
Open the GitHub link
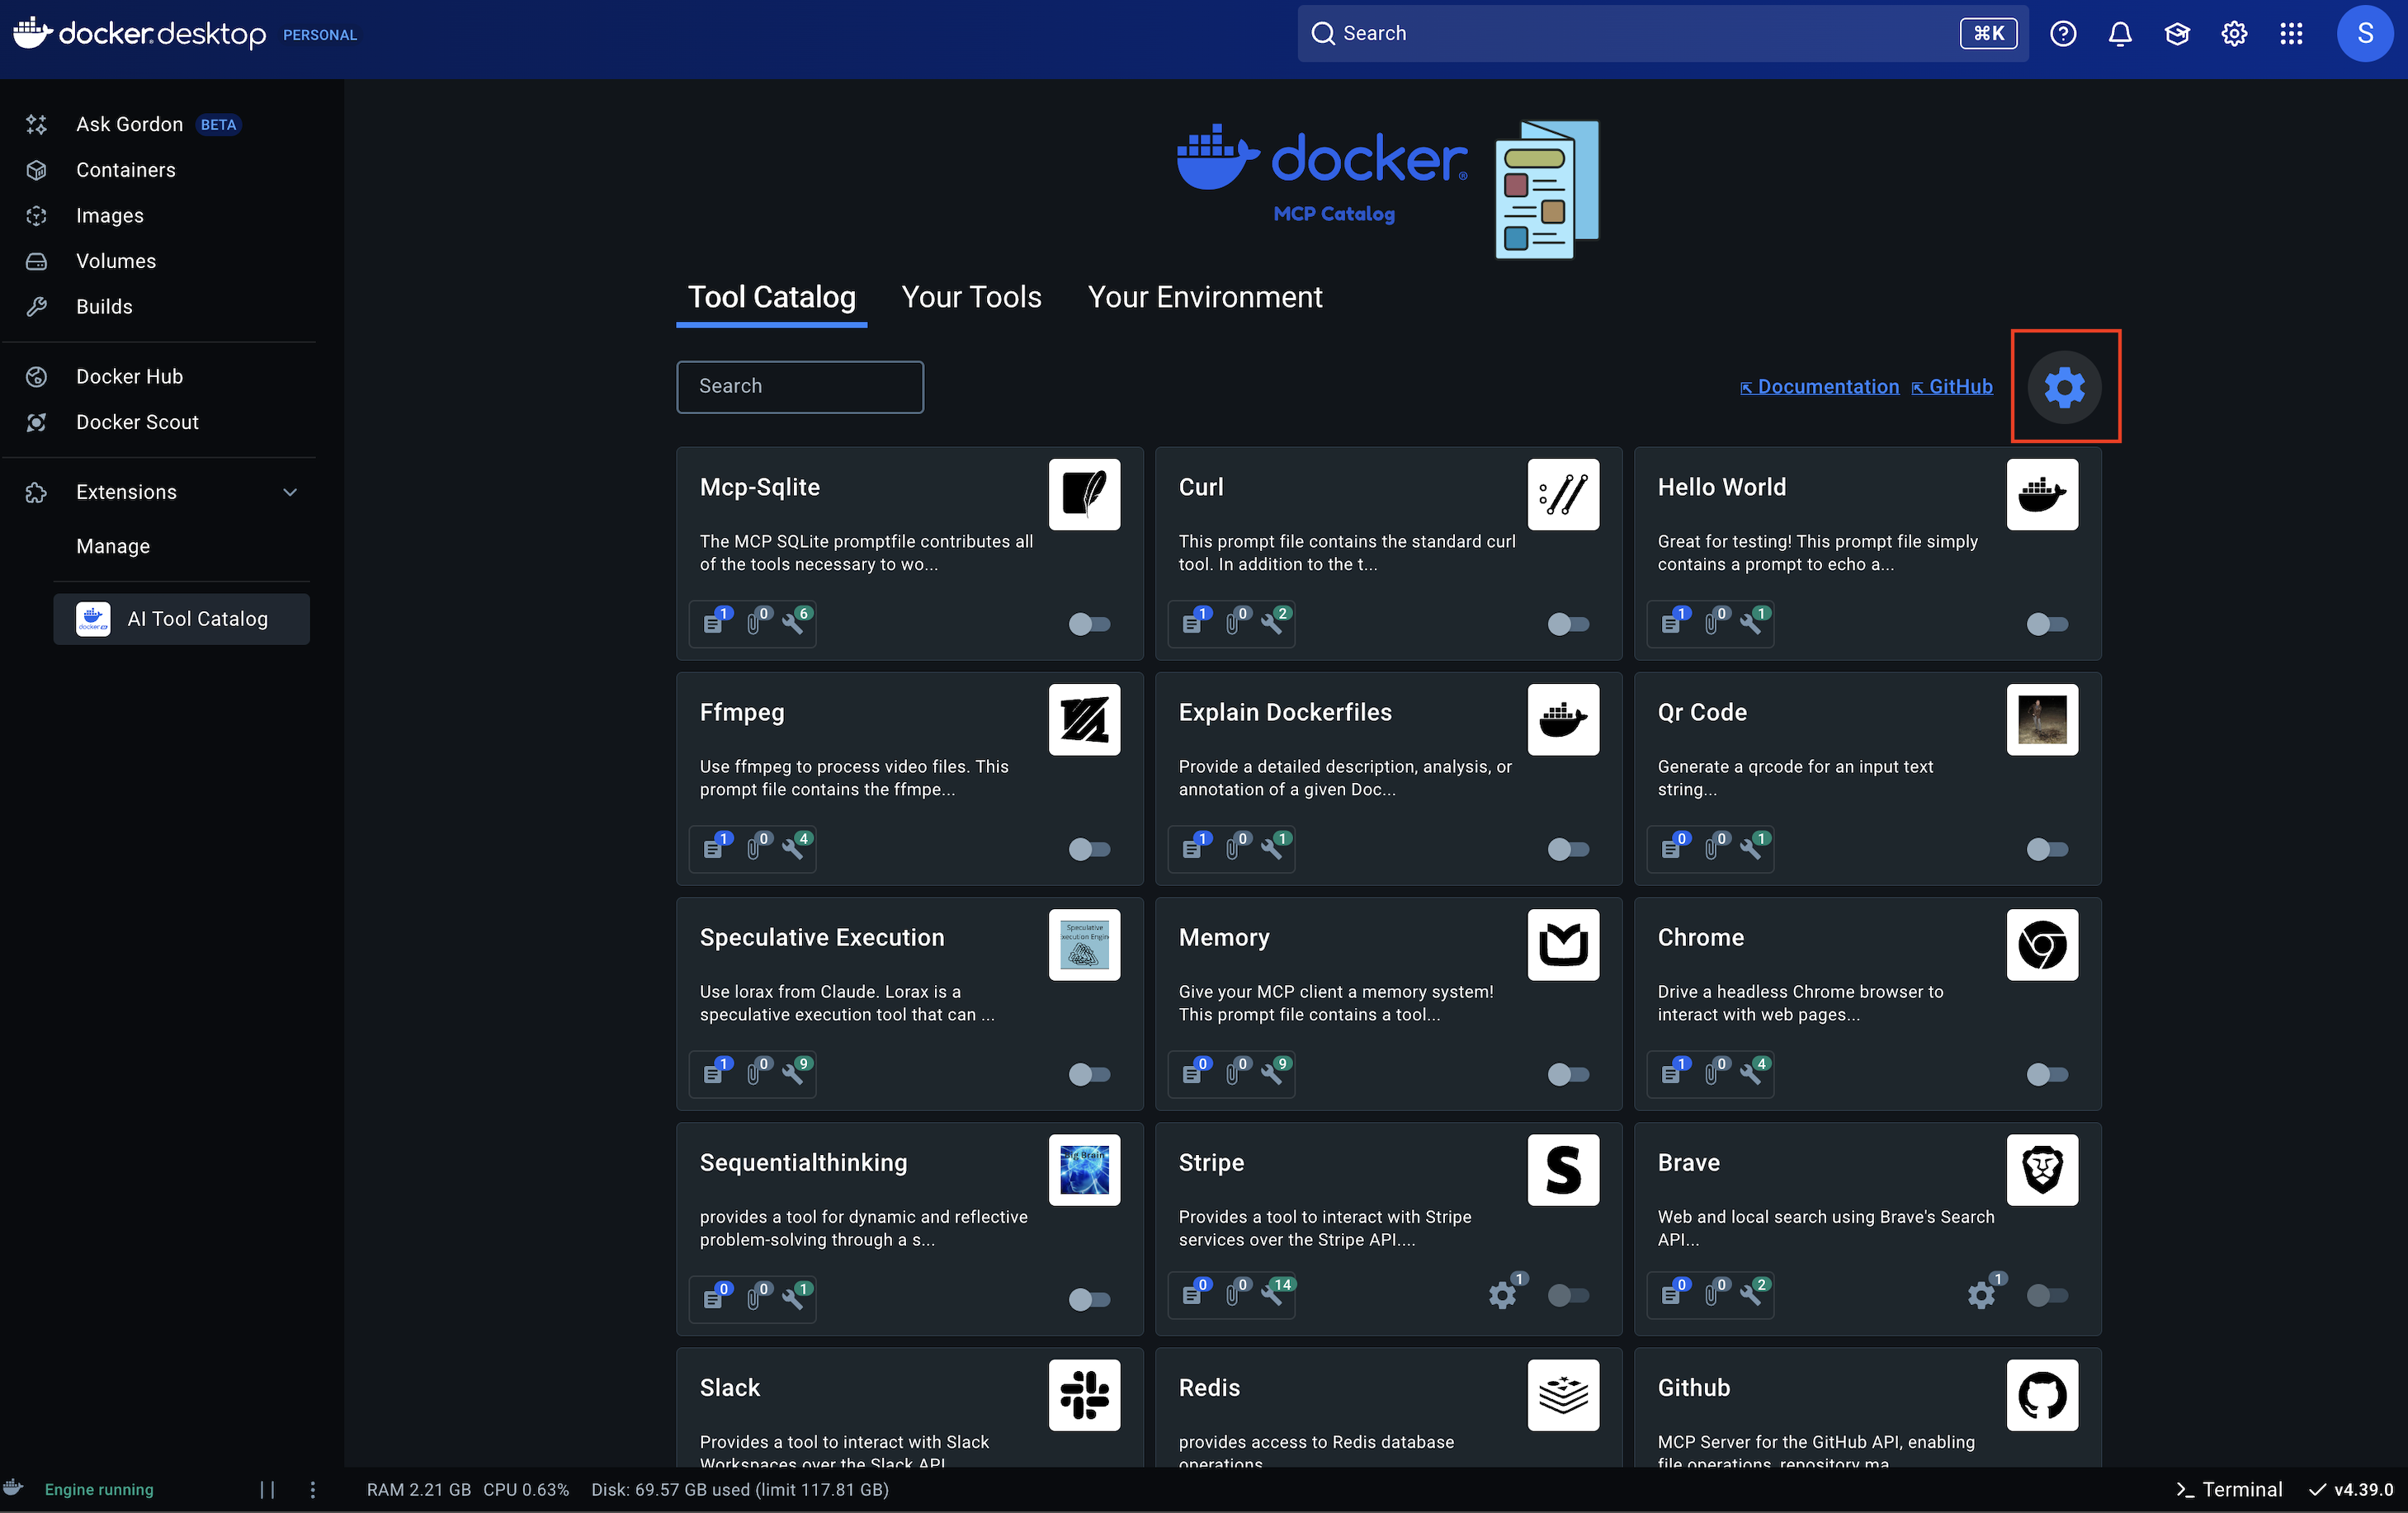[x=1952, y=387]
